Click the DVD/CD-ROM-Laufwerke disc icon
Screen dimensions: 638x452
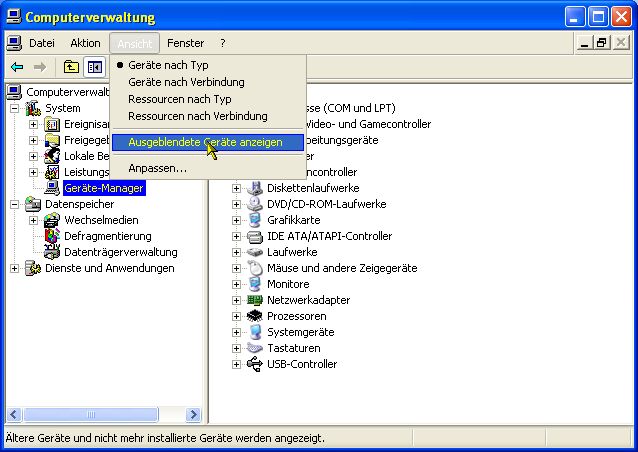[255, 204]
